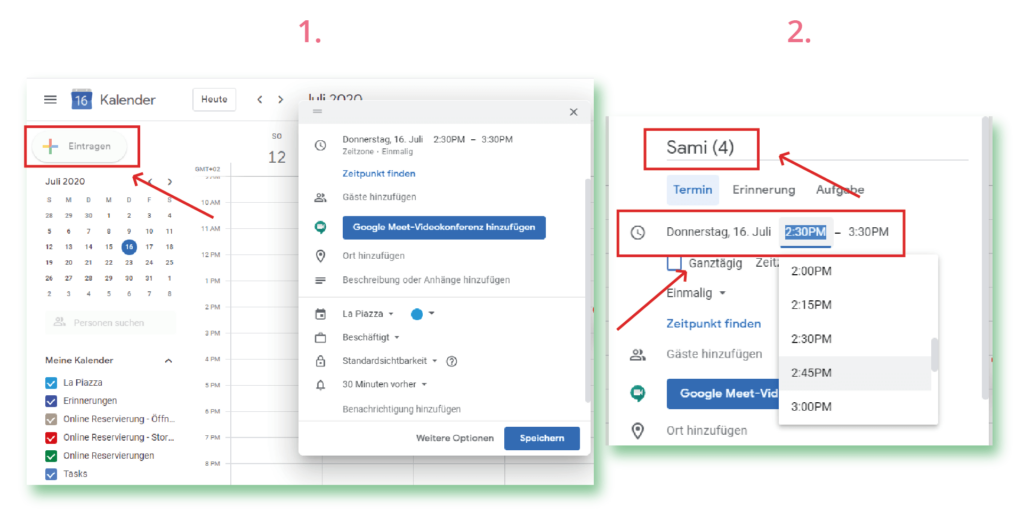Screen dimensions: 1024x510
Task: Toggle the La Piazza calendar checkbox
Action: coord(51,383)
